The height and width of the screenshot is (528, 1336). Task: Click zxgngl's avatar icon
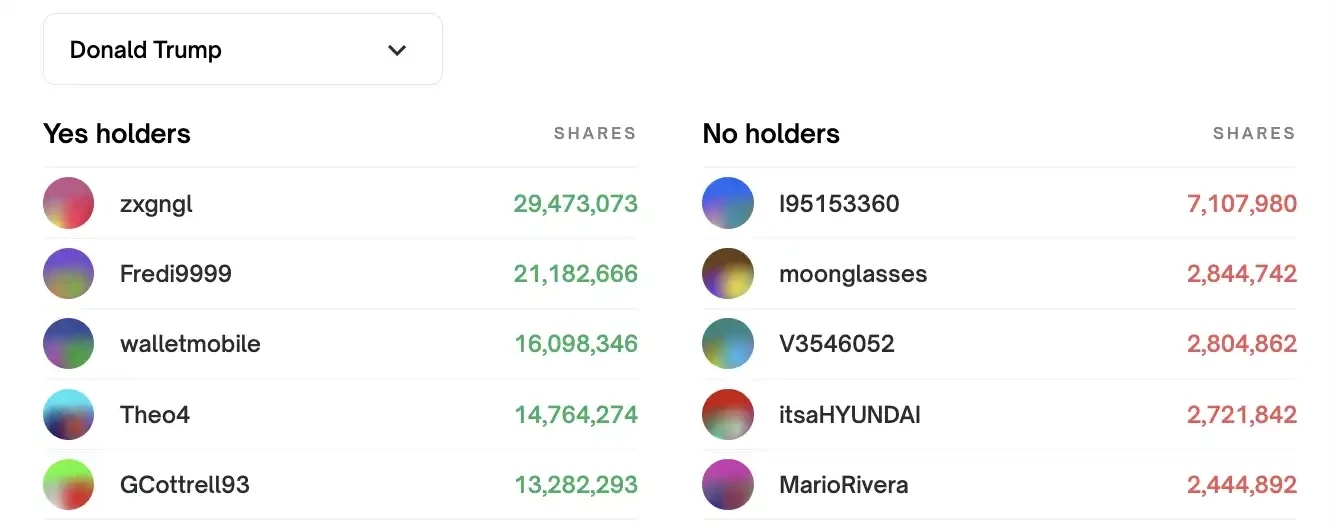pyautogui.click(x=68, y=204)
